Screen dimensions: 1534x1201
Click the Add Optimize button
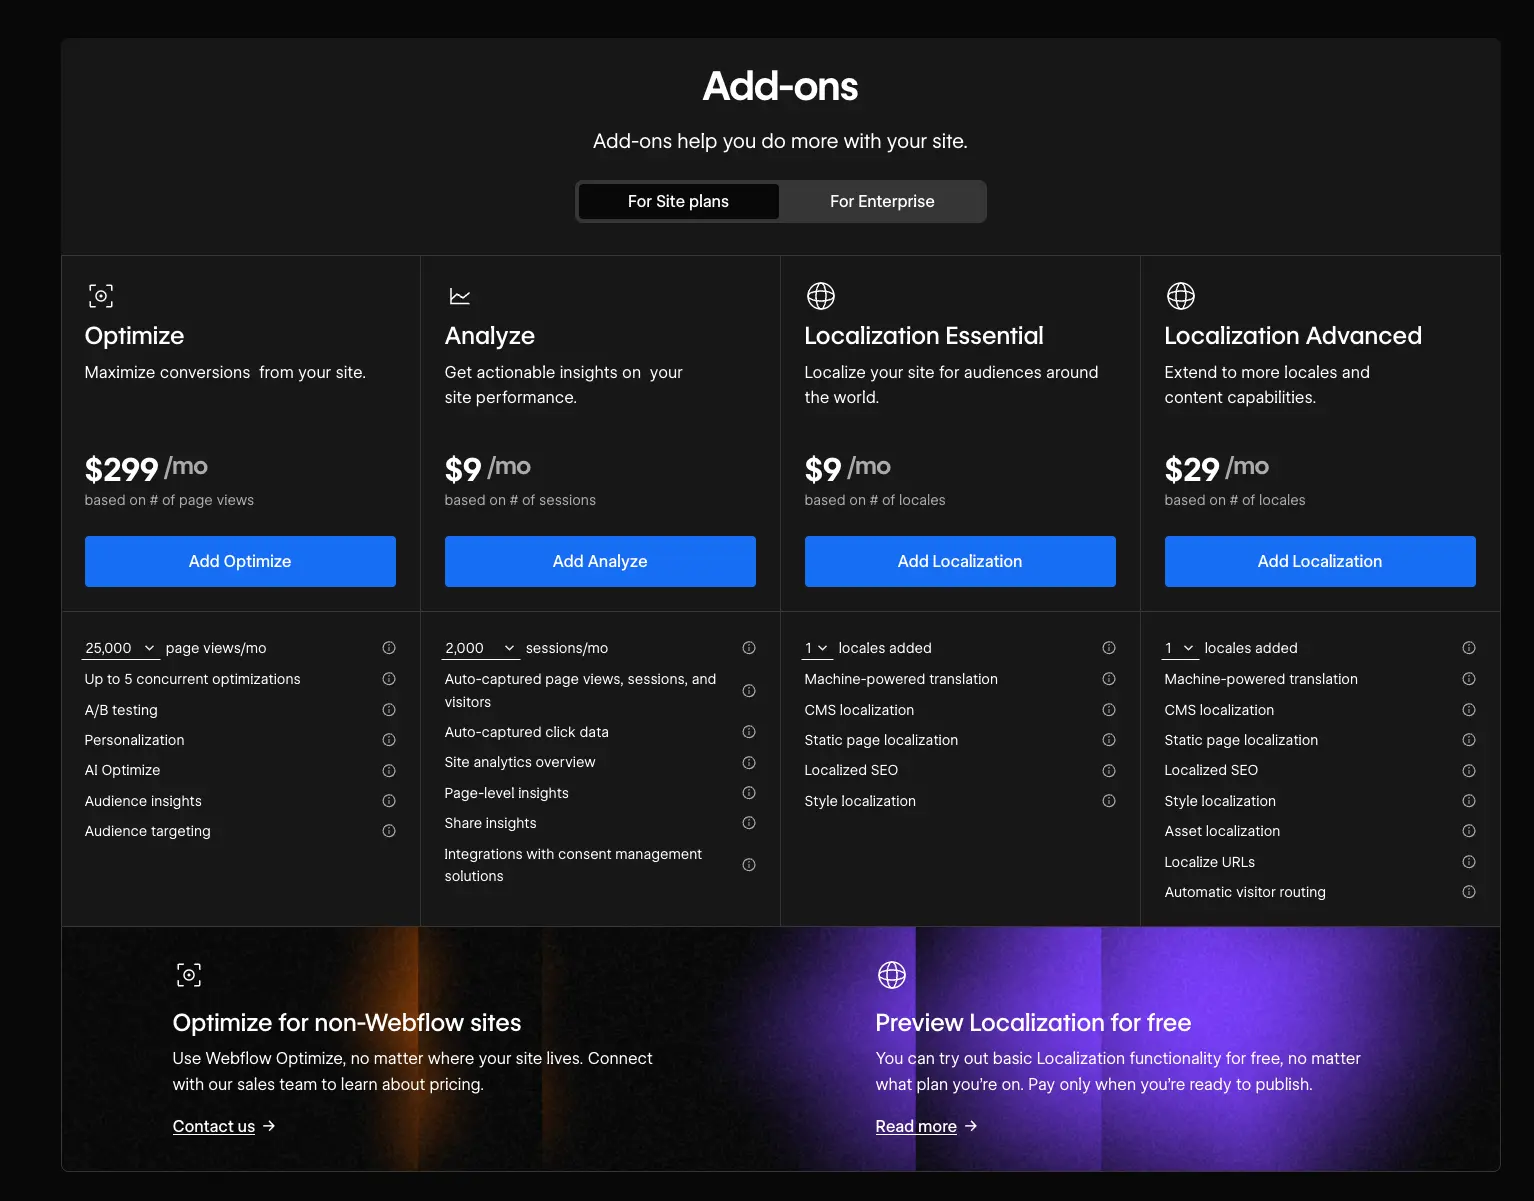pos(240,561)
